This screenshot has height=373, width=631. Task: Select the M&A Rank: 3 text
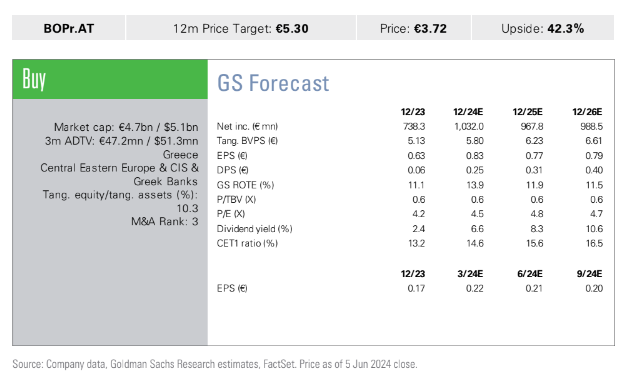(x=165, y=221)
